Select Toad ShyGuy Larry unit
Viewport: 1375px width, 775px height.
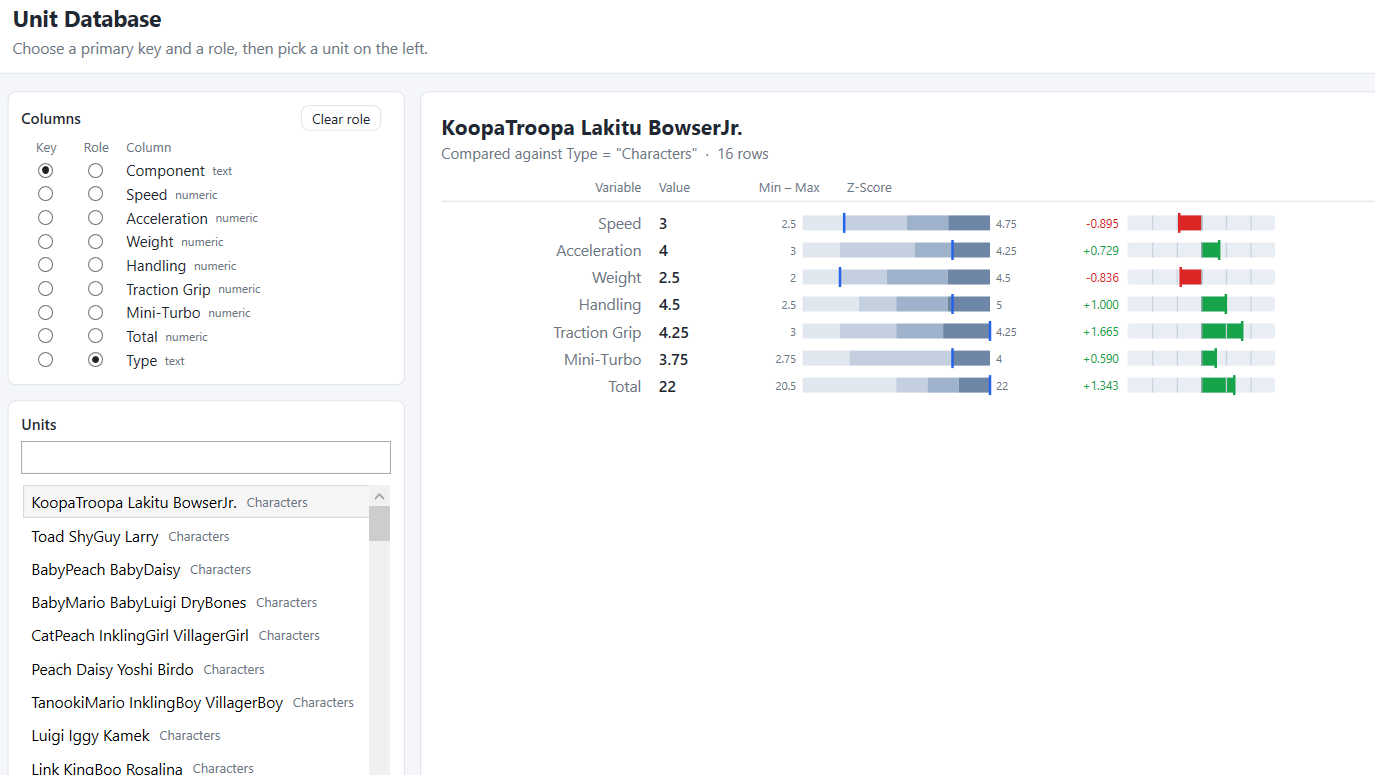pyautogui.click(x=196, y=536)
